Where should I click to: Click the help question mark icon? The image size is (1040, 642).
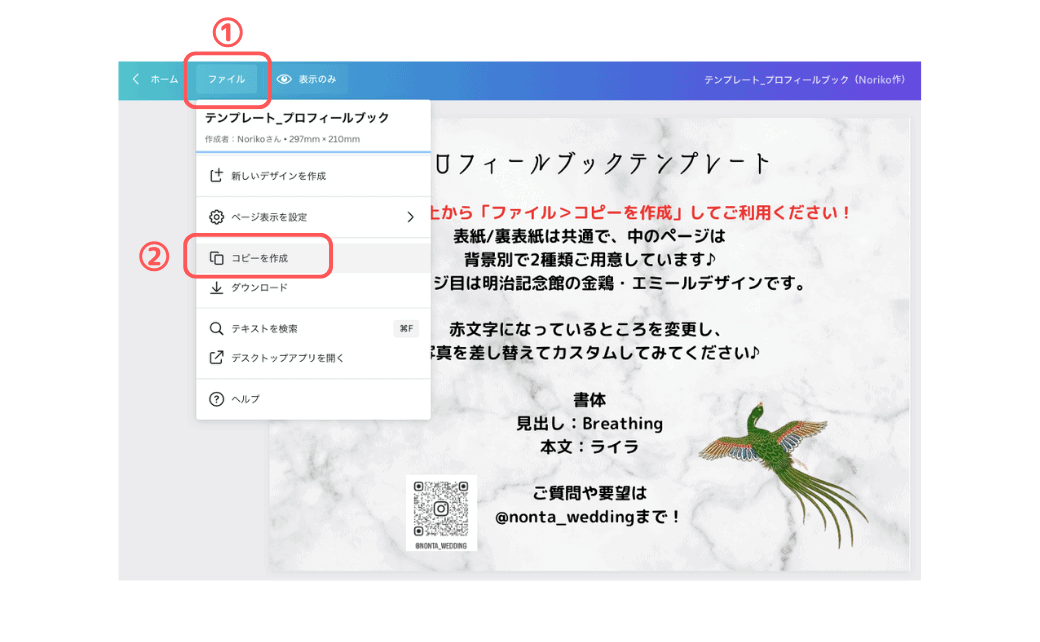coord(216,399)
